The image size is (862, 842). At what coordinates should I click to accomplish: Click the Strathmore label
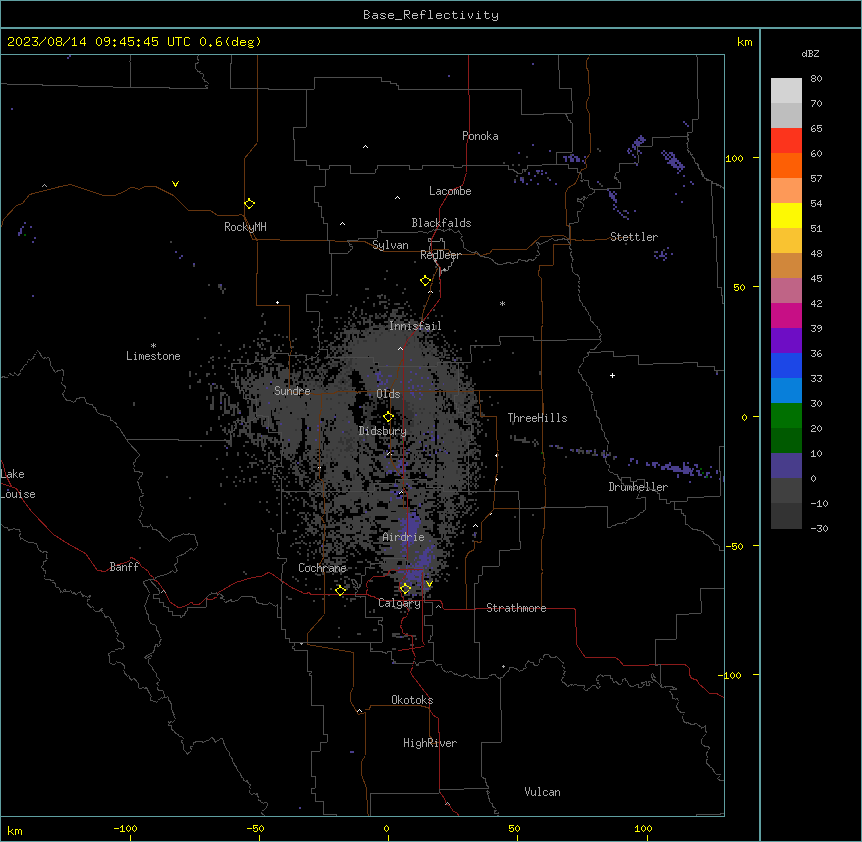coord(516,608)
